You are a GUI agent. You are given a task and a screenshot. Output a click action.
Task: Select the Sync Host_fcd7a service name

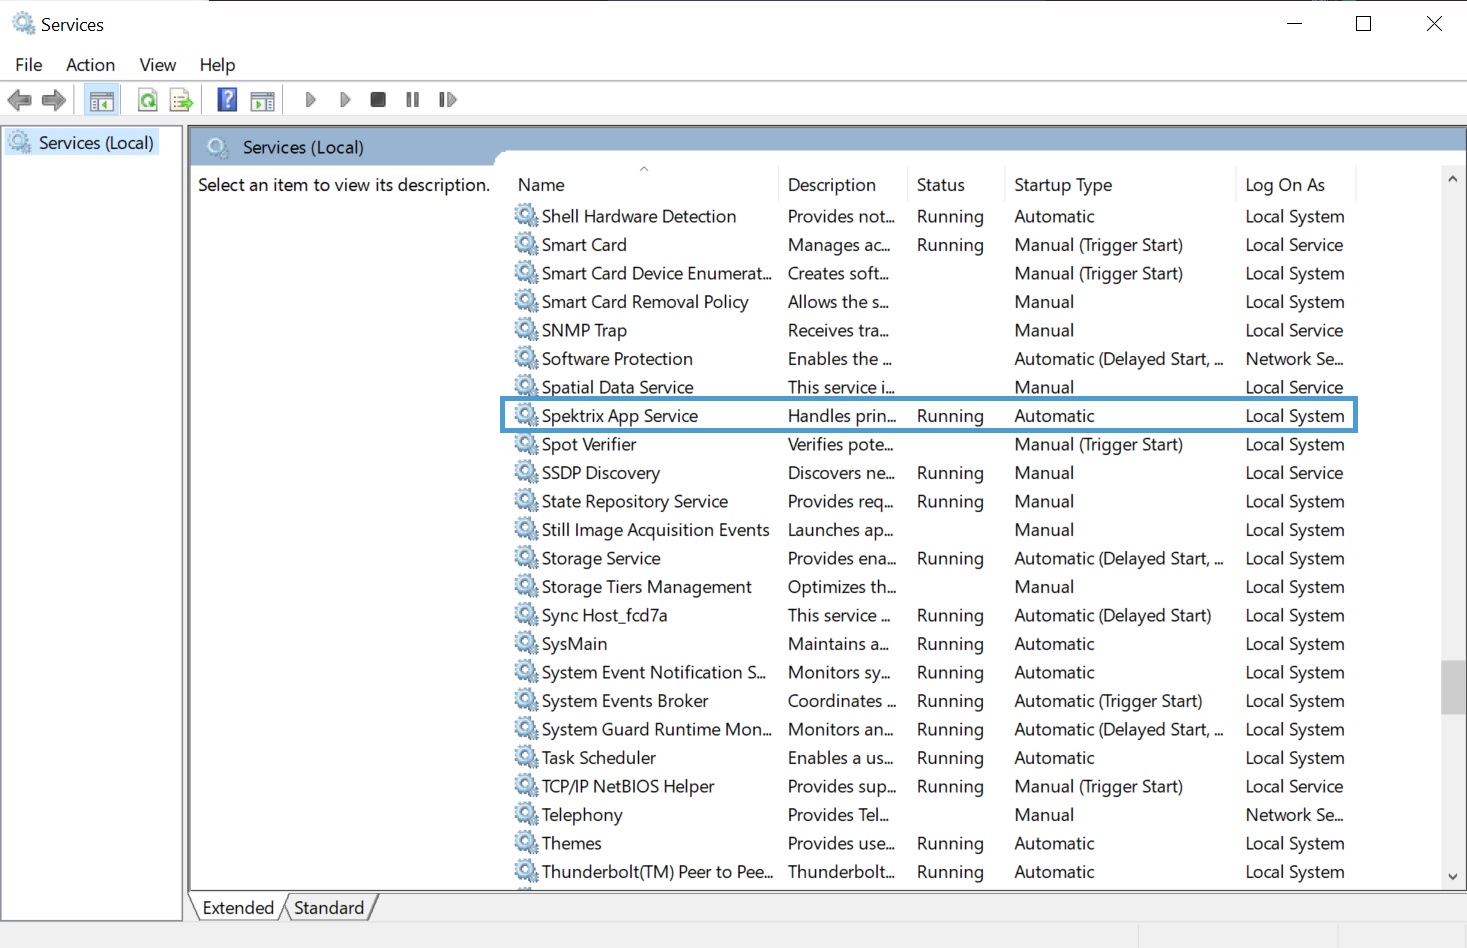pyautogui.click(x=604, y=615)
